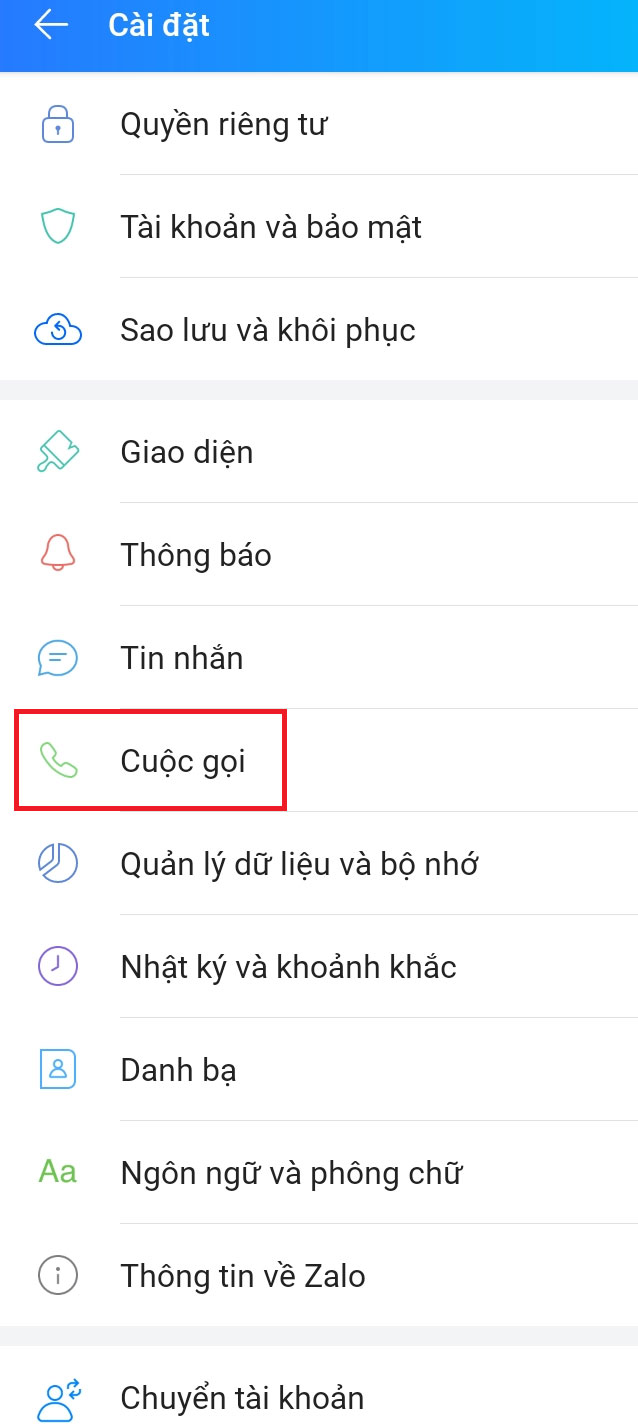Select the green phone icon for Cuộc gọi
The width and height of the screenshot is (638, 1424).
pyautogui.click(x=57, y=760)
